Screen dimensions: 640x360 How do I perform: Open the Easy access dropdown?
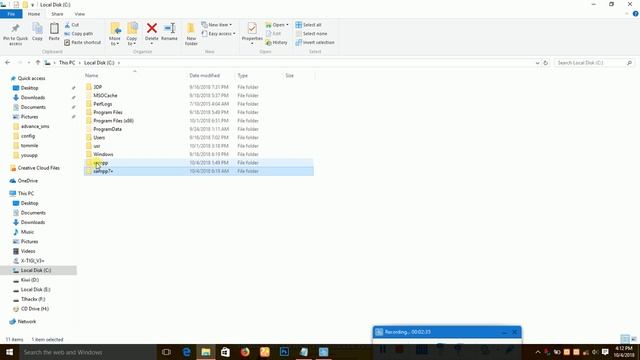pyautogui.click(x=218, y=33)
